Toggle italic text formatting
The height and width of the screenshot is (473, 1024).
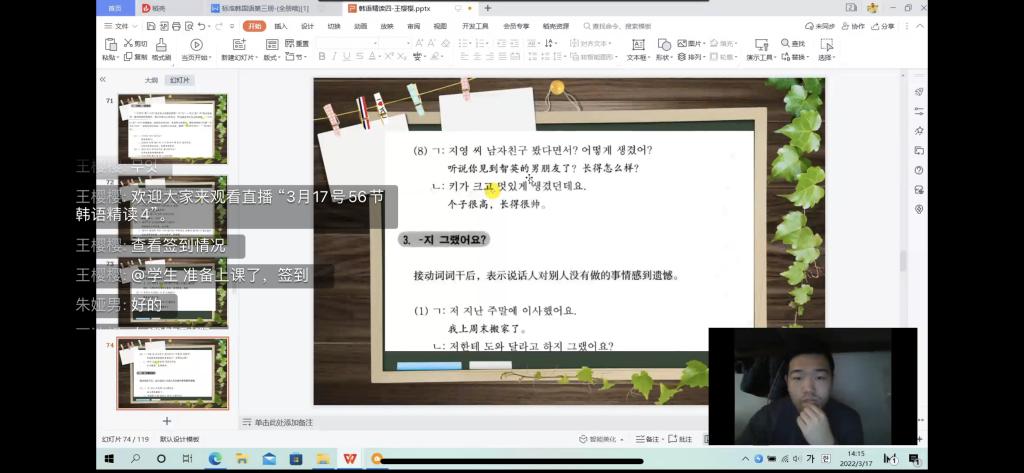332,57
